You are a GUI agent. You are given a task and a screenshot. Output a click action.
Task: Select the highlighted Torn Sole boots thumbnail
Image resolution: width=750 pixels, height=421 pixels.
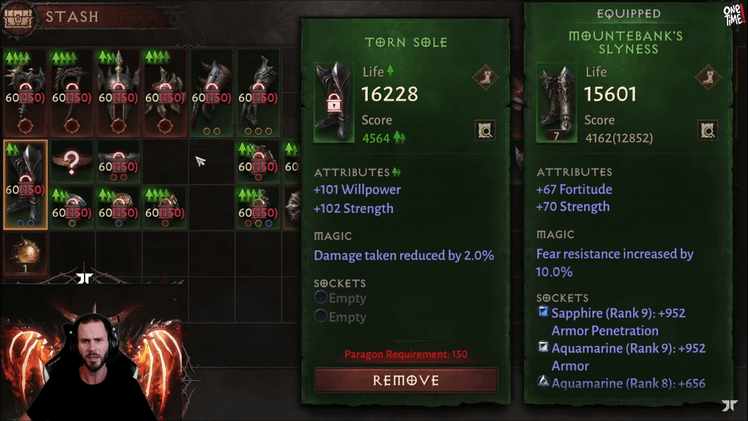[25, 185]
